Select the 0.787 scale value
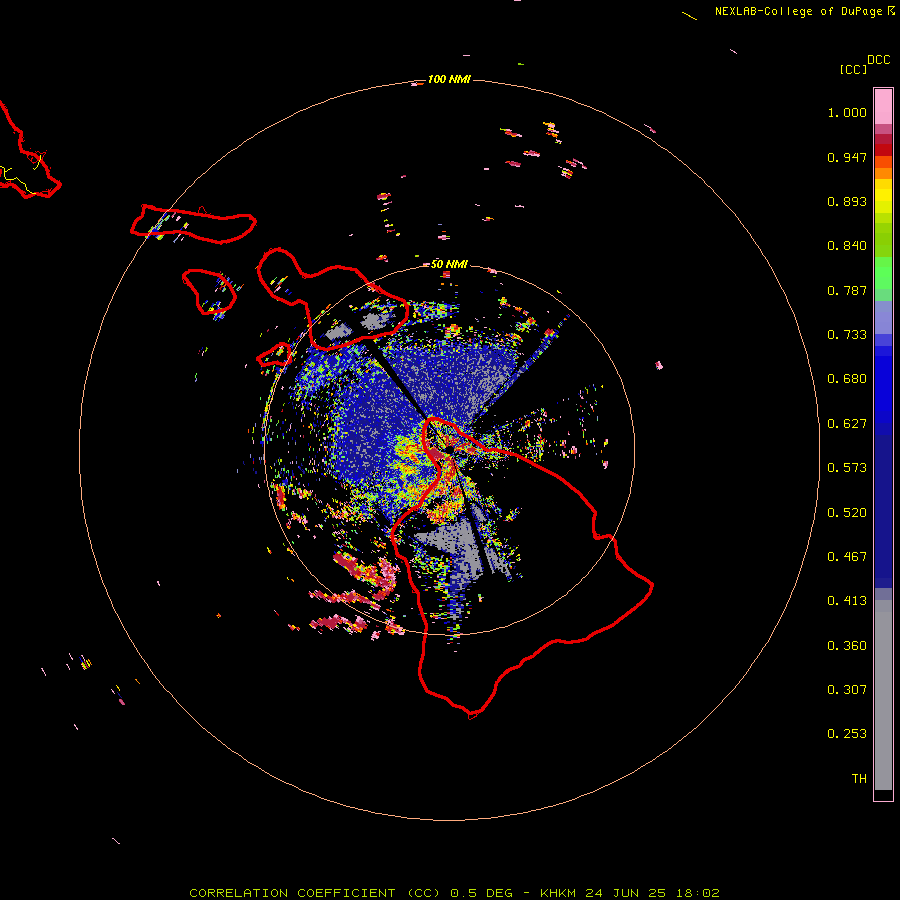The height and width of the screenshot is (900, 900). pyautogui.click(x=847, y=290)
